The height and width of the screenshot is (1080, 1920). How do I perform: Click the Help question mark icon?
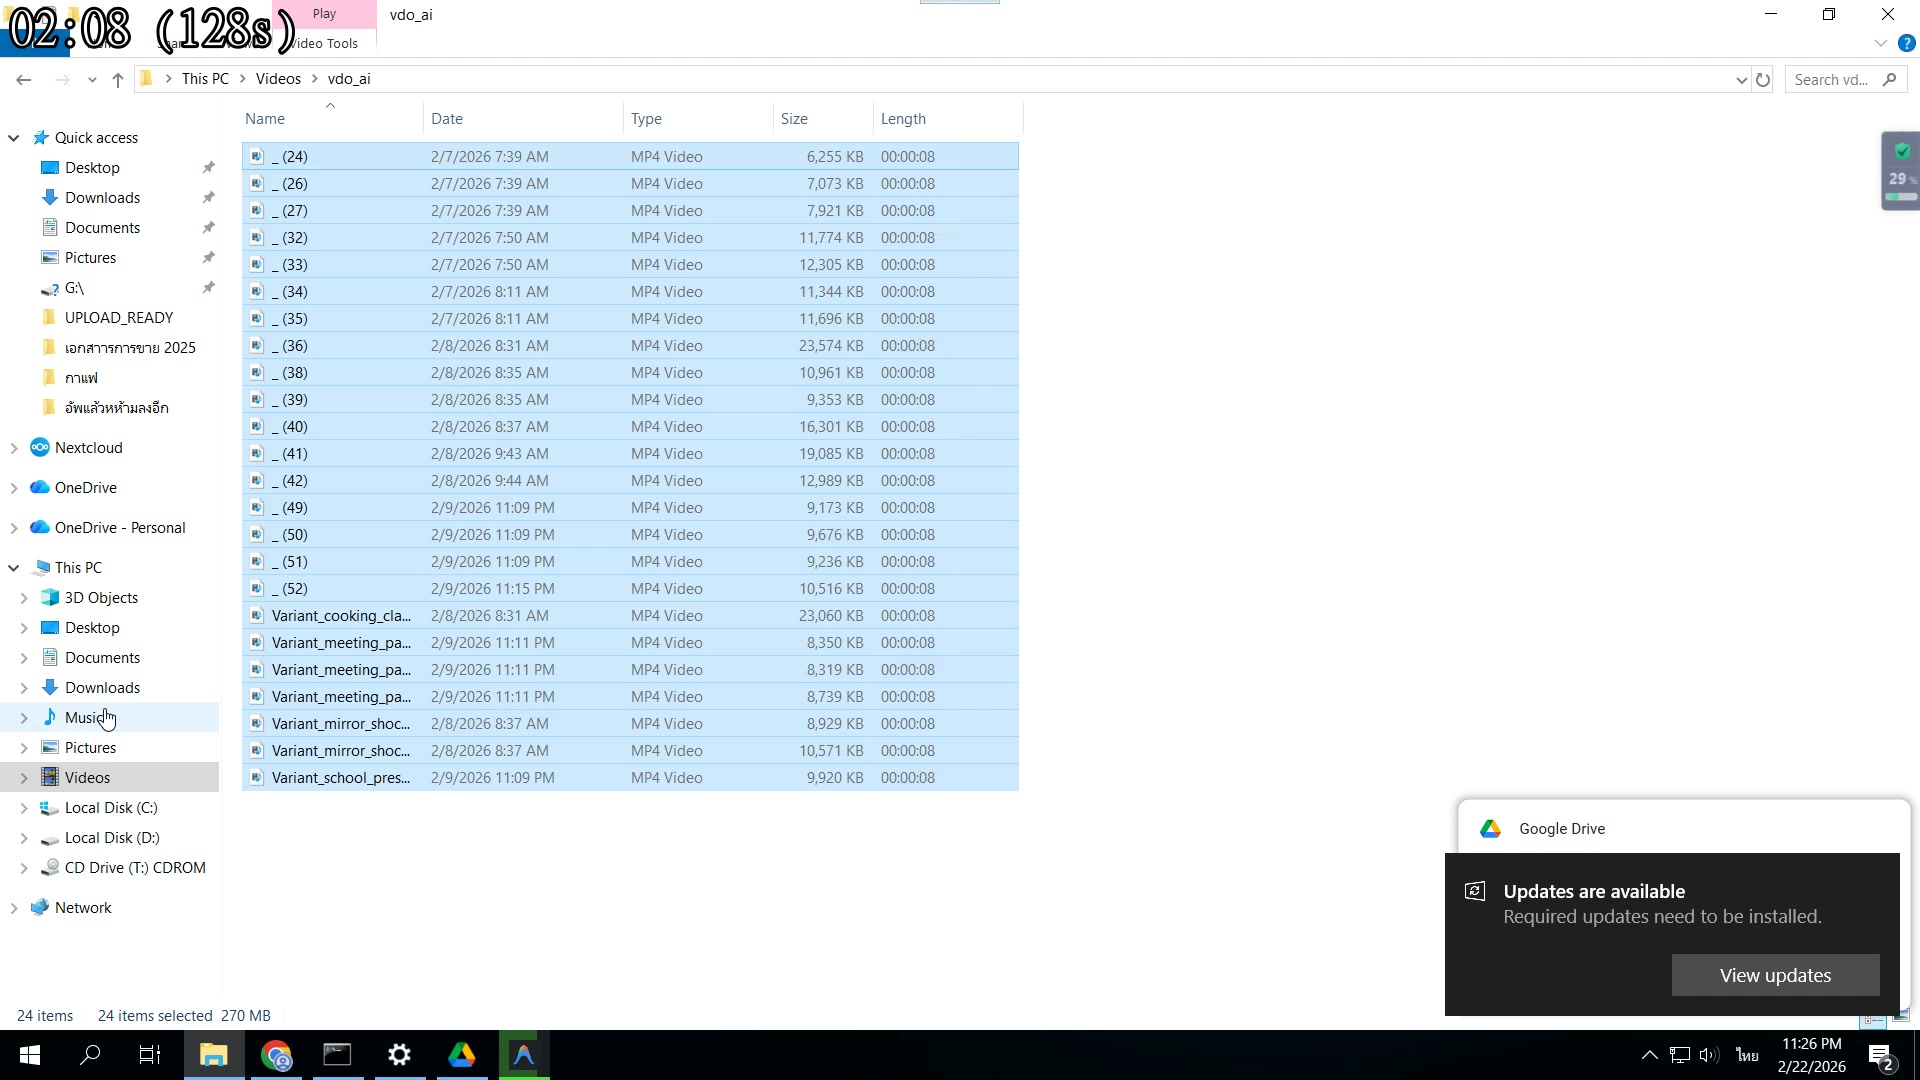(1906, 44)
